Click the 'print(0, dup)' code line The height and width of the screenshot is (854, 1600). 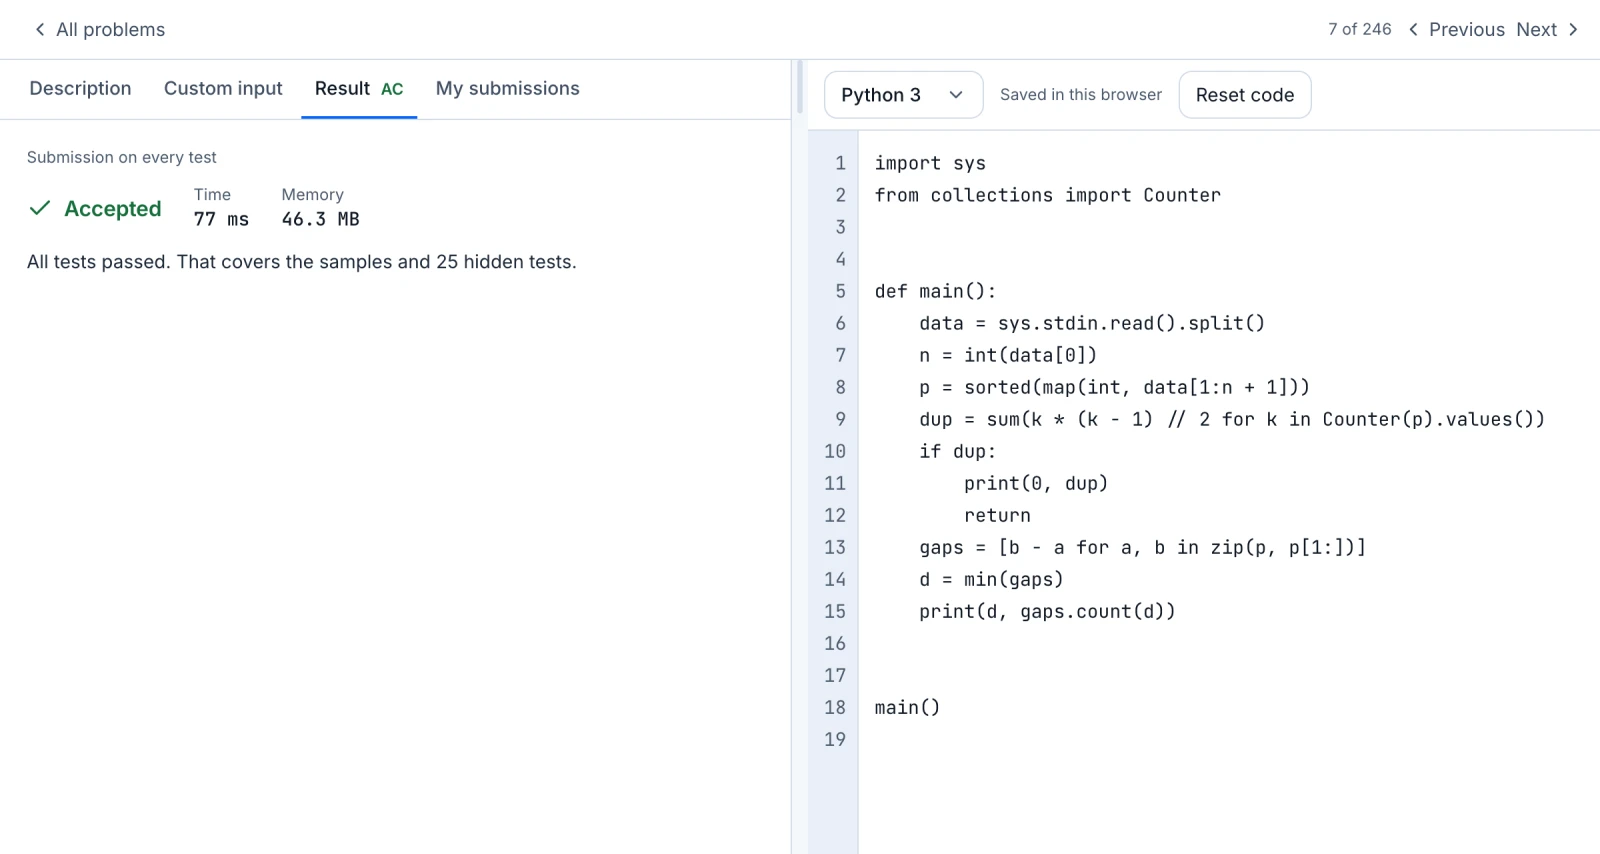tap(1036, 483)
